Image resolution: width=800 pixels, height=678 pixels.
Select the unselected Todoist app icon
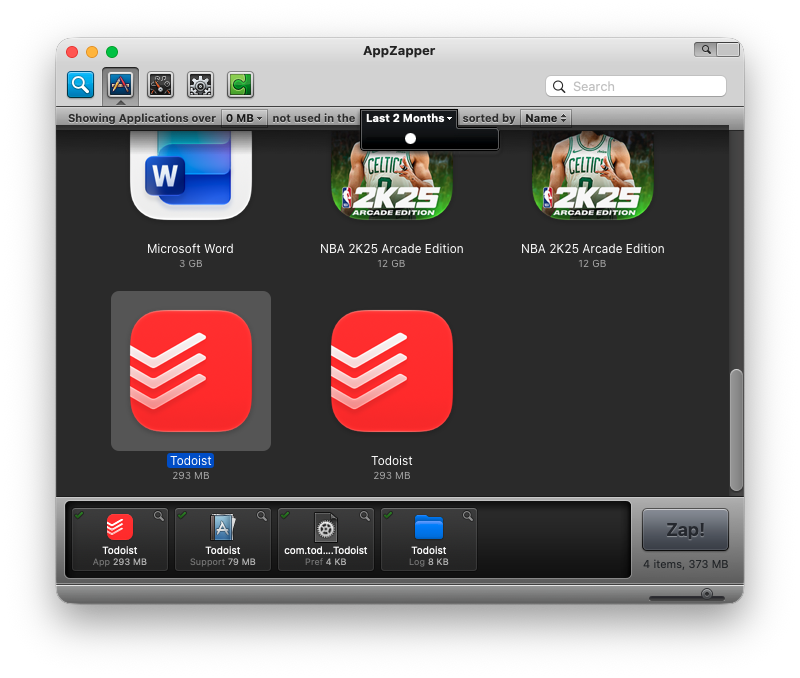(391, 371)
